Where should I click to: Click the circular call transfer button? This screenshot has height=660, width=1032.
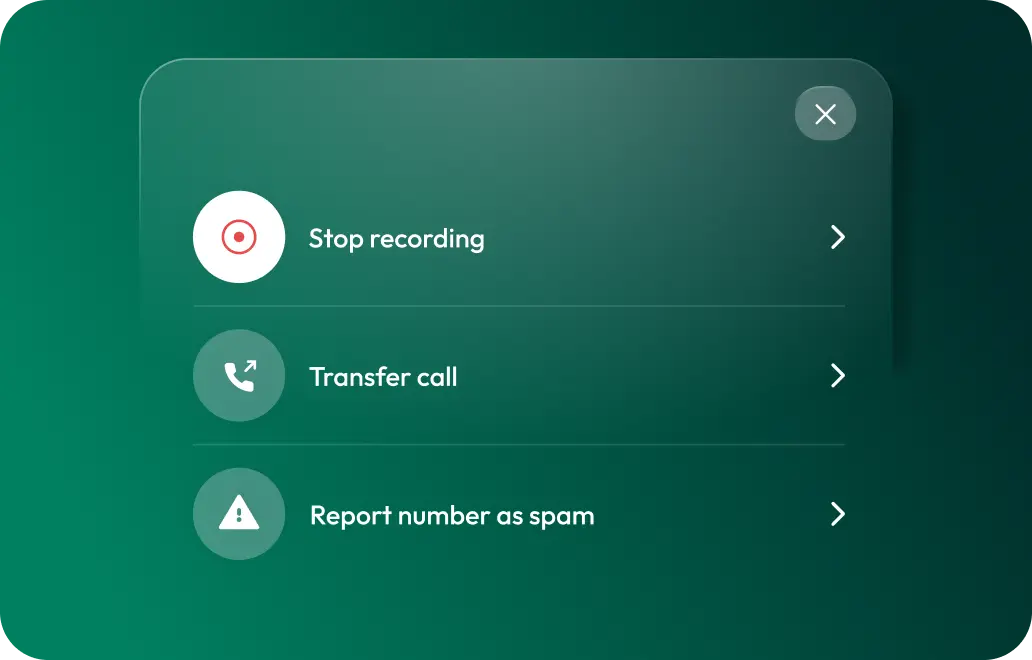coord(239,376)
